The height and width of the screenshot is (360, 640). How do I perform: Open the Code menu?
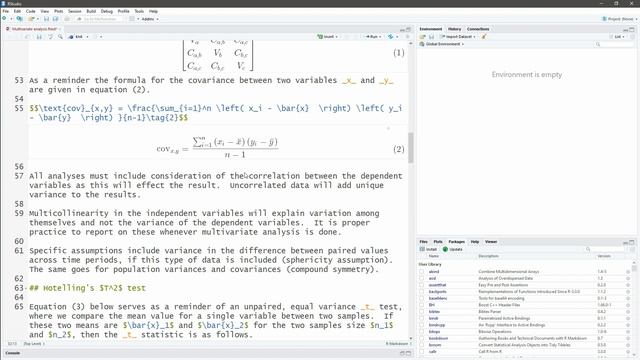pos(31,11)
